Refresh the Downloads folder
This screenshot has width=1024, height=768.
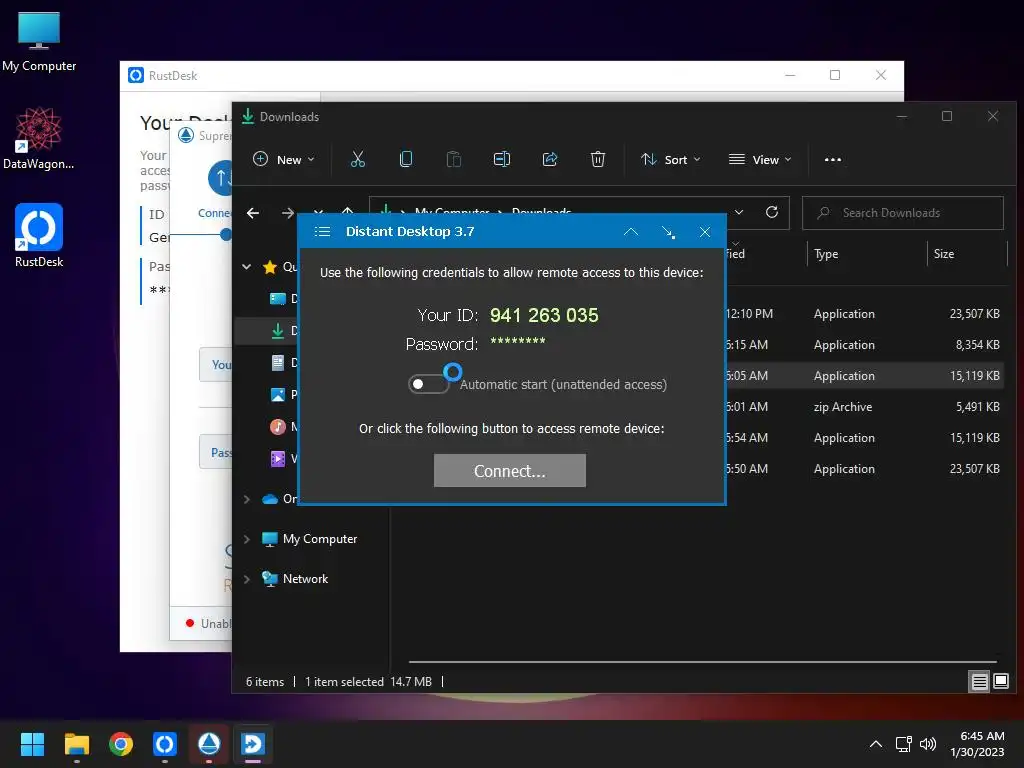[772, 212]
